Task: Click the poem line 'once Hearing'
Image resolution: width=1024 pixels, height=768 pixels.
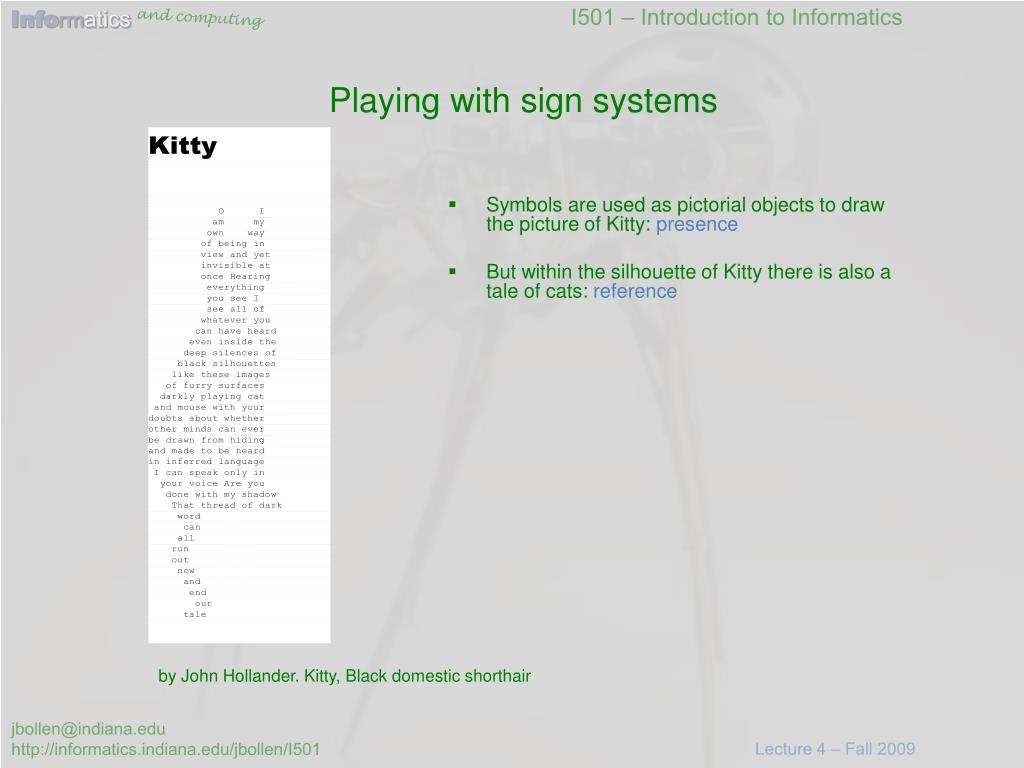Action: coord(236,277)
